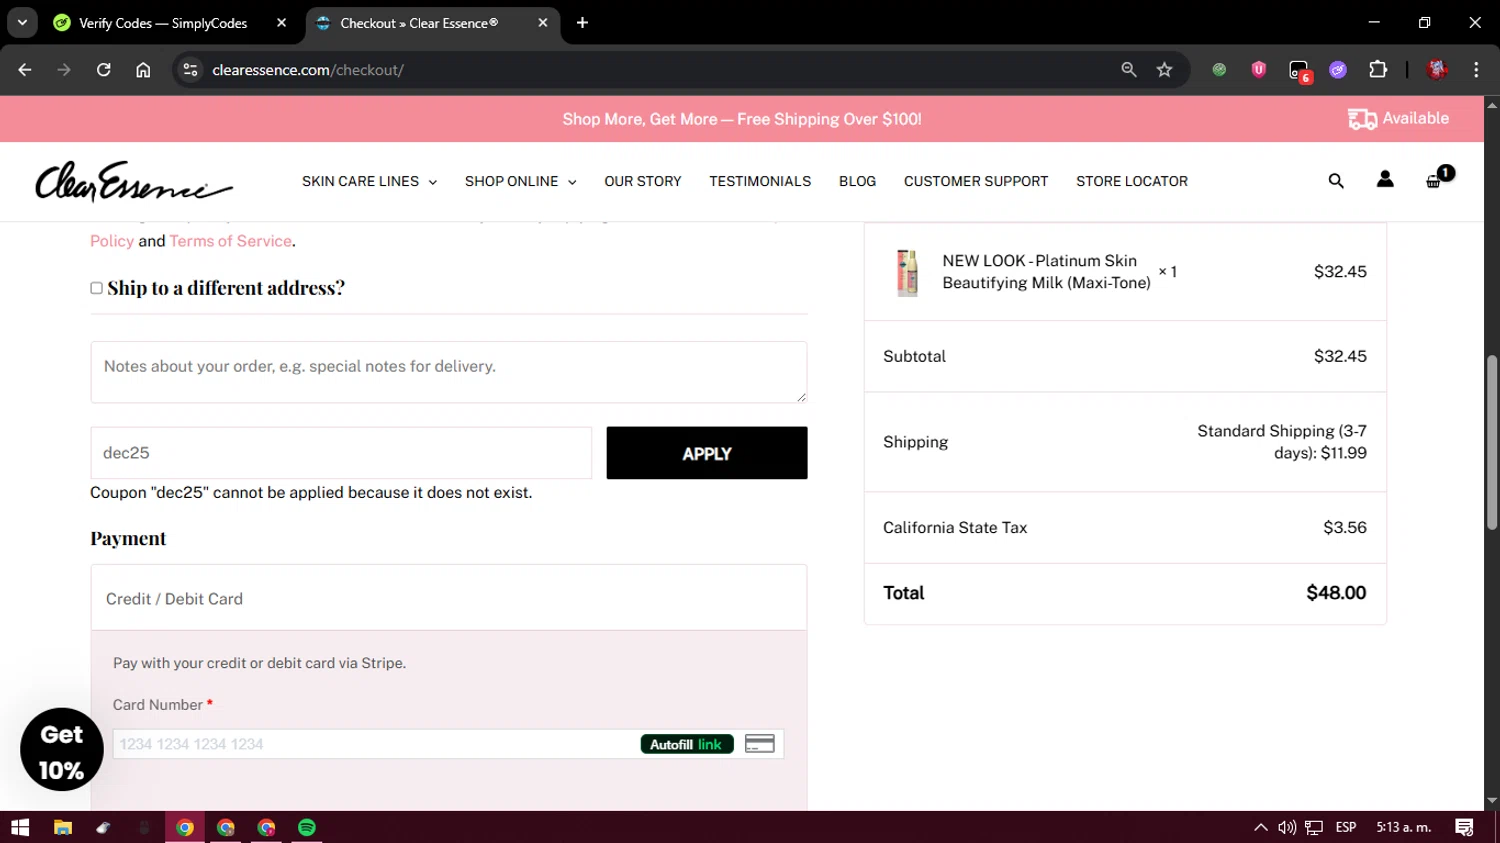
Task: Click the card brand icon in card field
Action: 760,744
